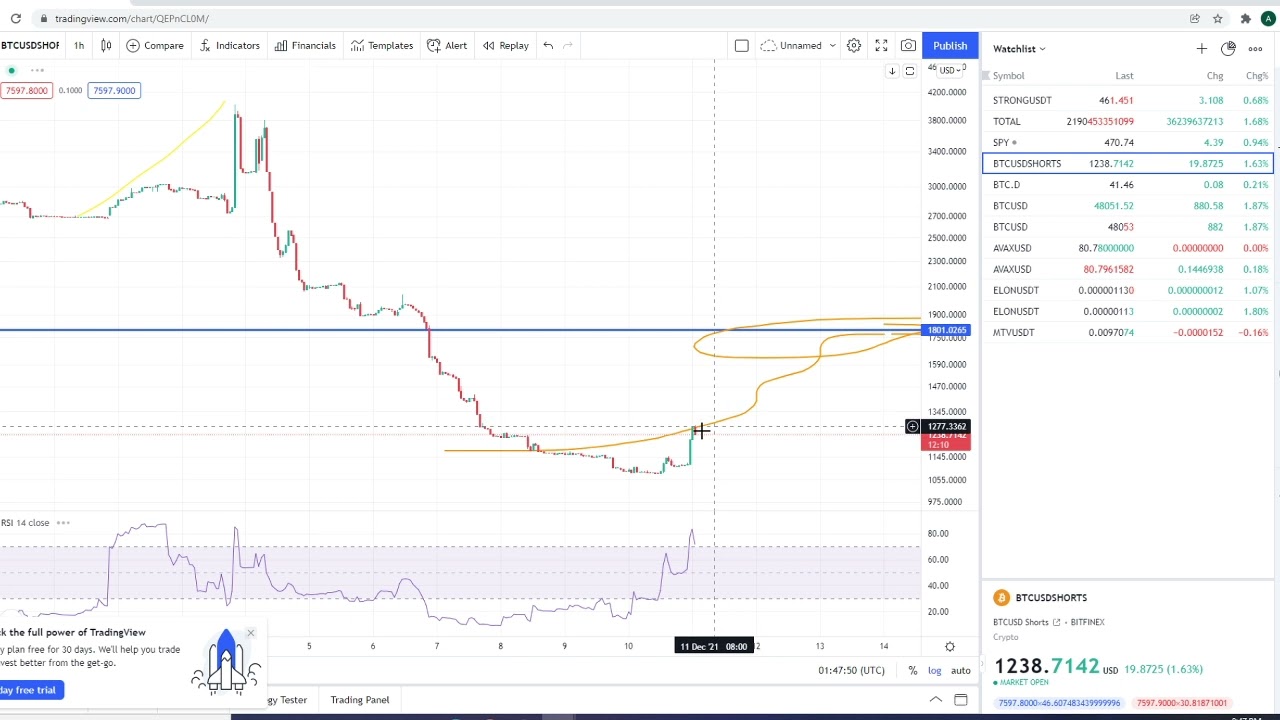Close the TradingView free trial promo
The width and height of the screenshot is (1280, 720).
[250, 633]
